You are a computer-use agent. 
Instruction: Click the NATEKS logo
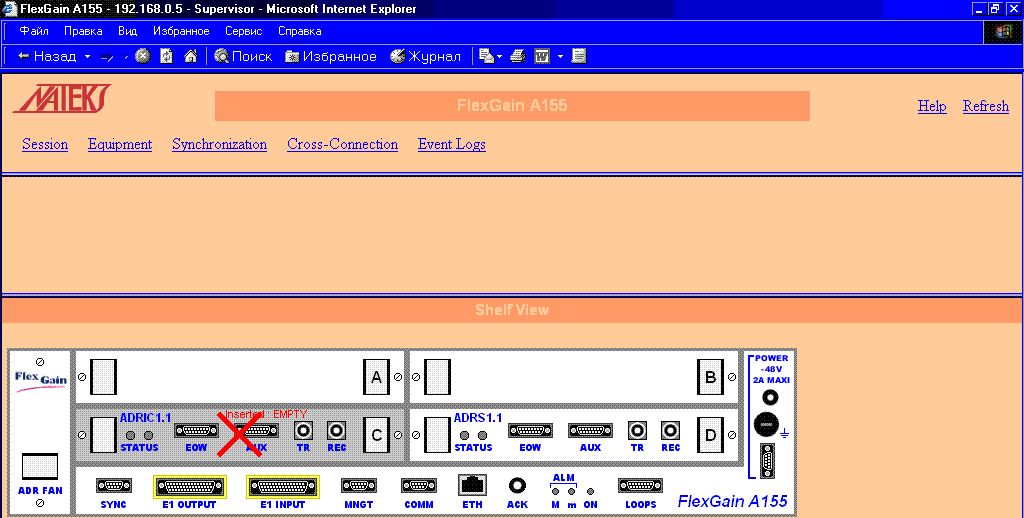click(x=62, y=99)
